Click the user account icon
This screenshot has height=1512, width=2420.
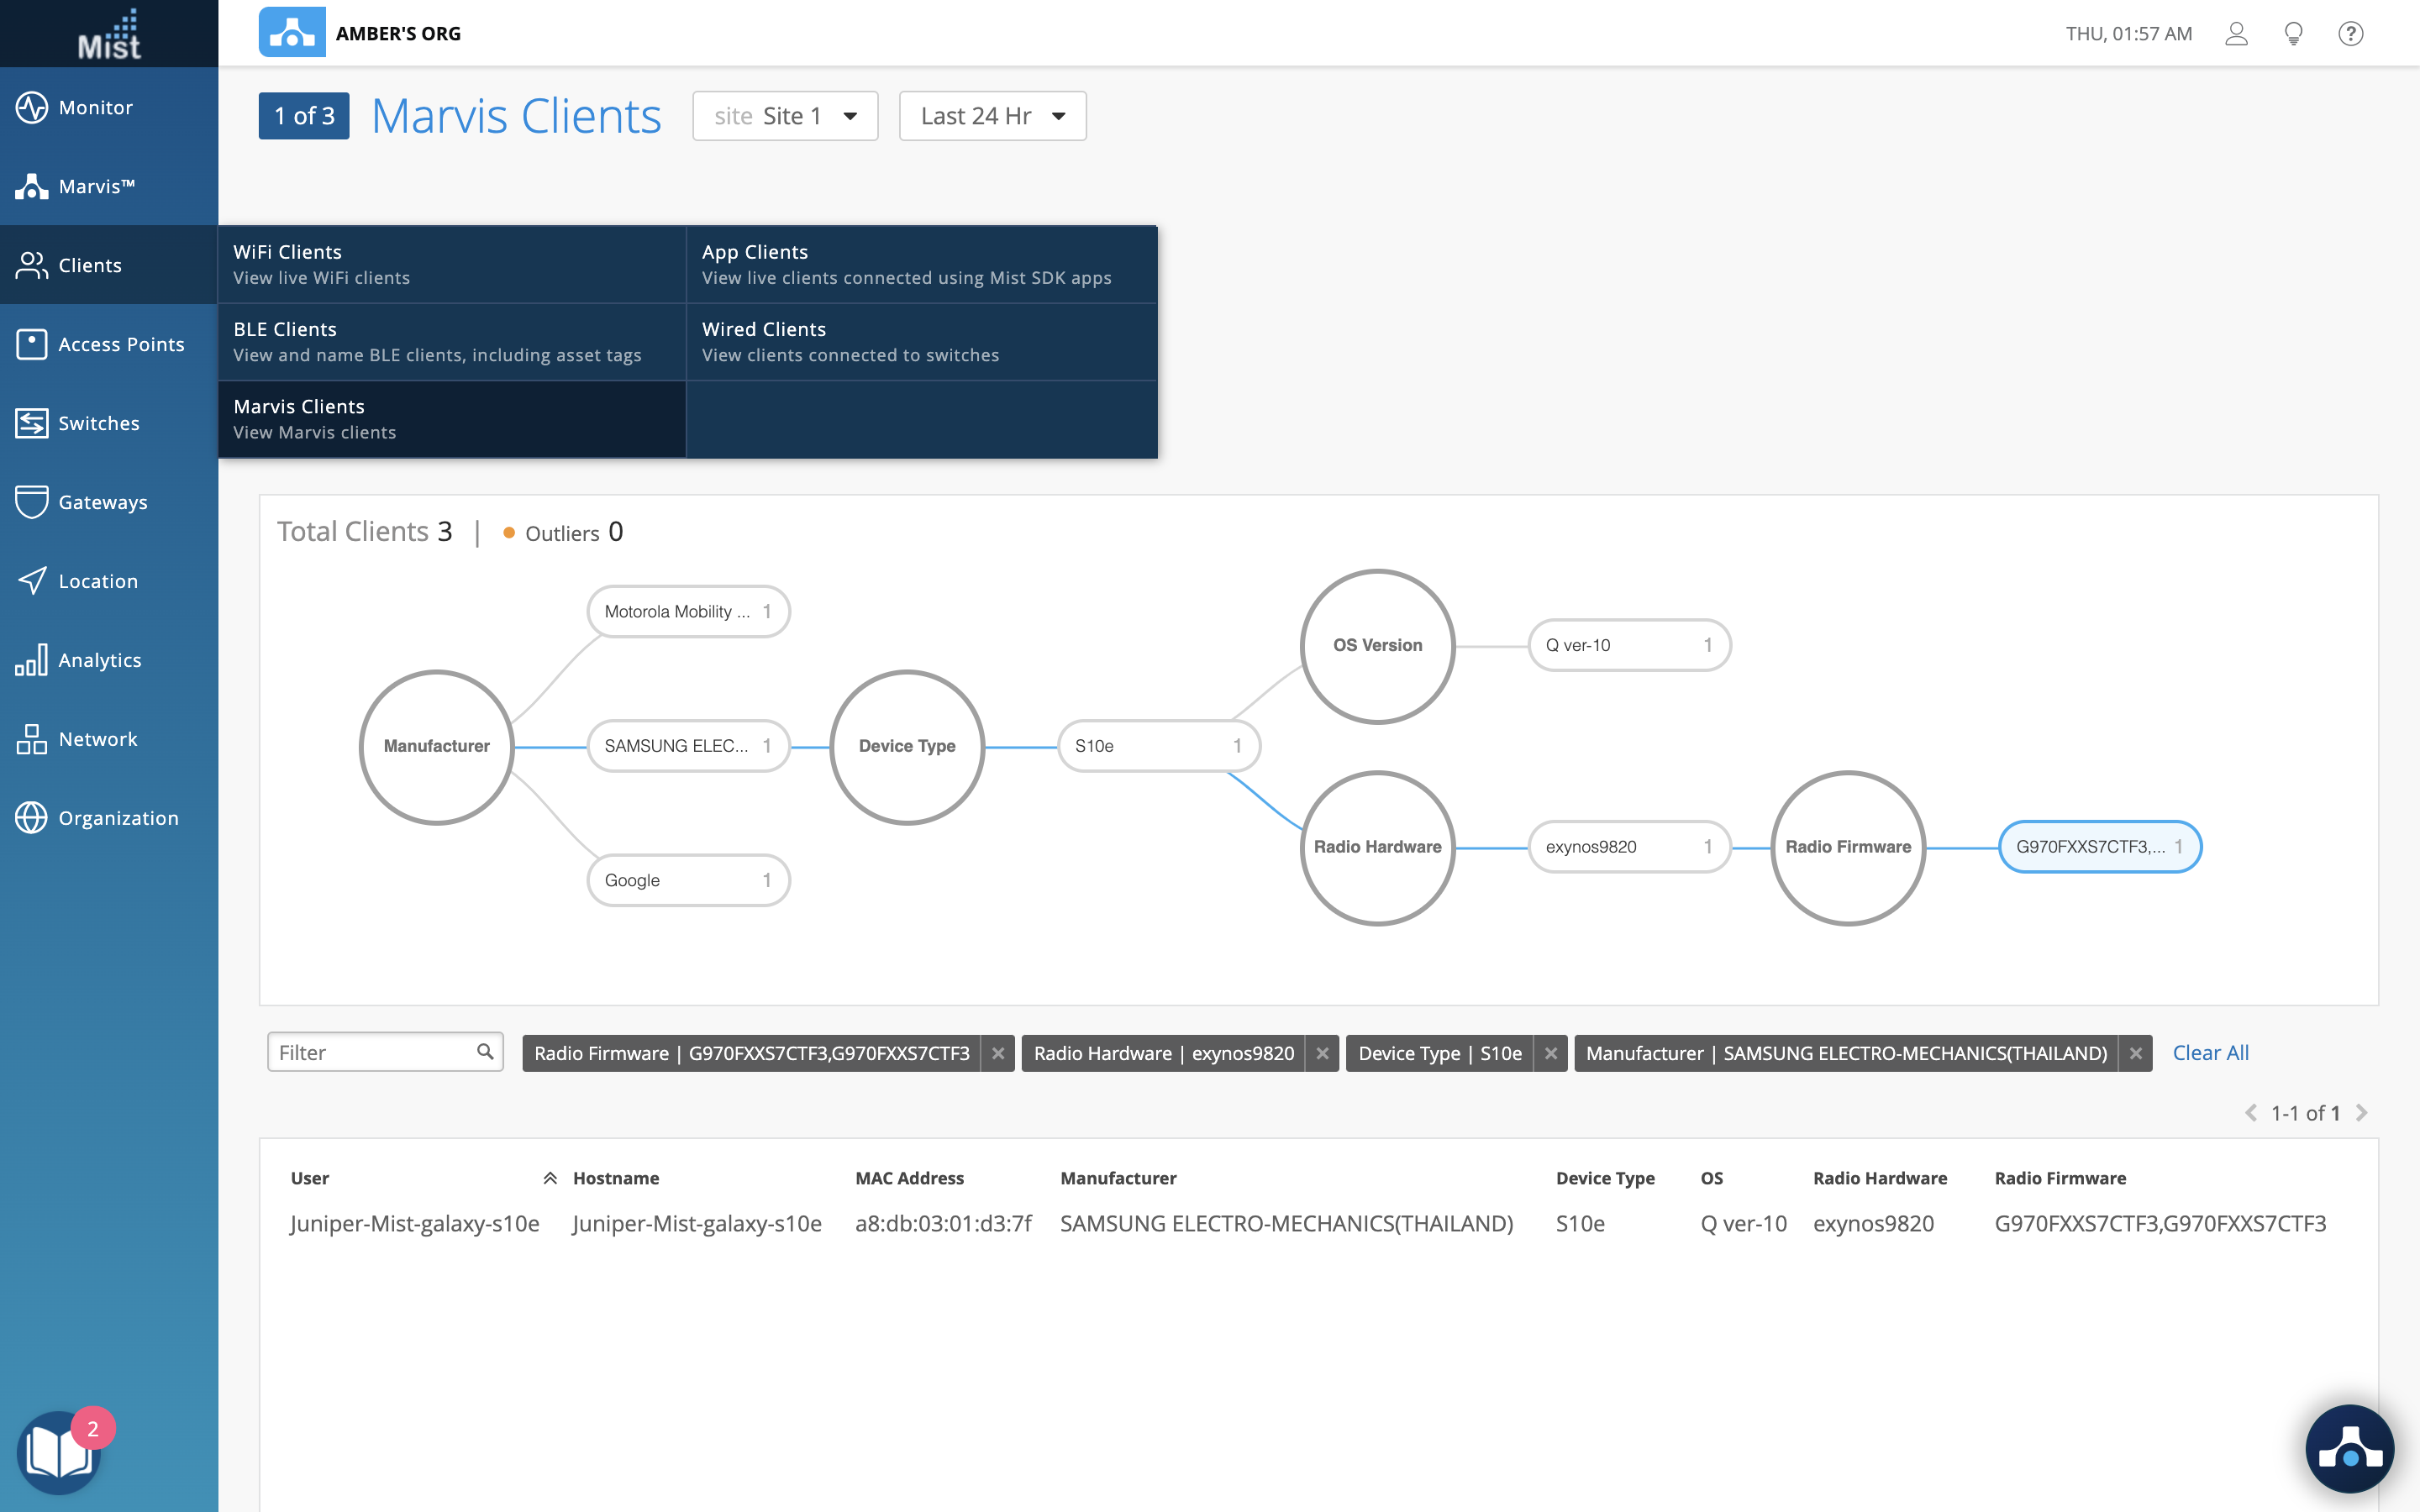(2236, 34)
